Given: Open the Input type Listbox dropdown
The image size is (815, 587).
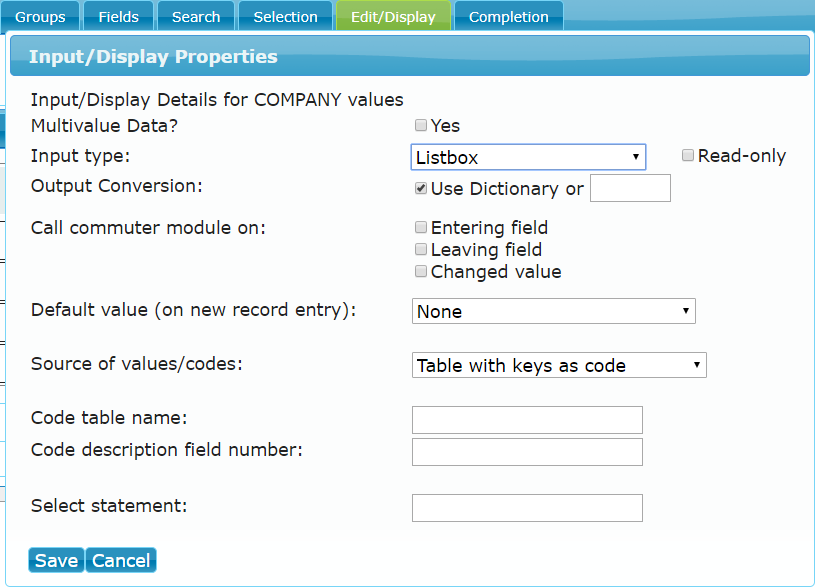Looking at the screenshot, I should click(x=528, y=157).
